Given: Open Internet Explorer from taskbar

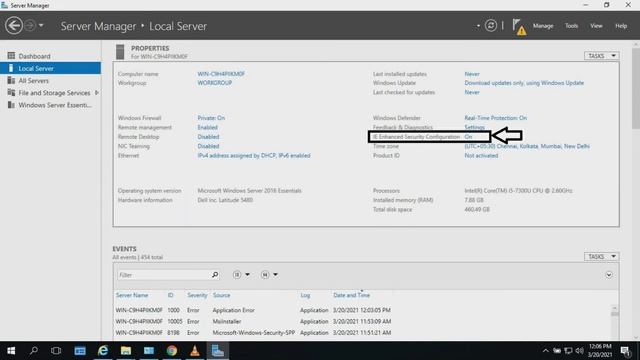Looking at the screenshot, I should click(x=103, y=351).
